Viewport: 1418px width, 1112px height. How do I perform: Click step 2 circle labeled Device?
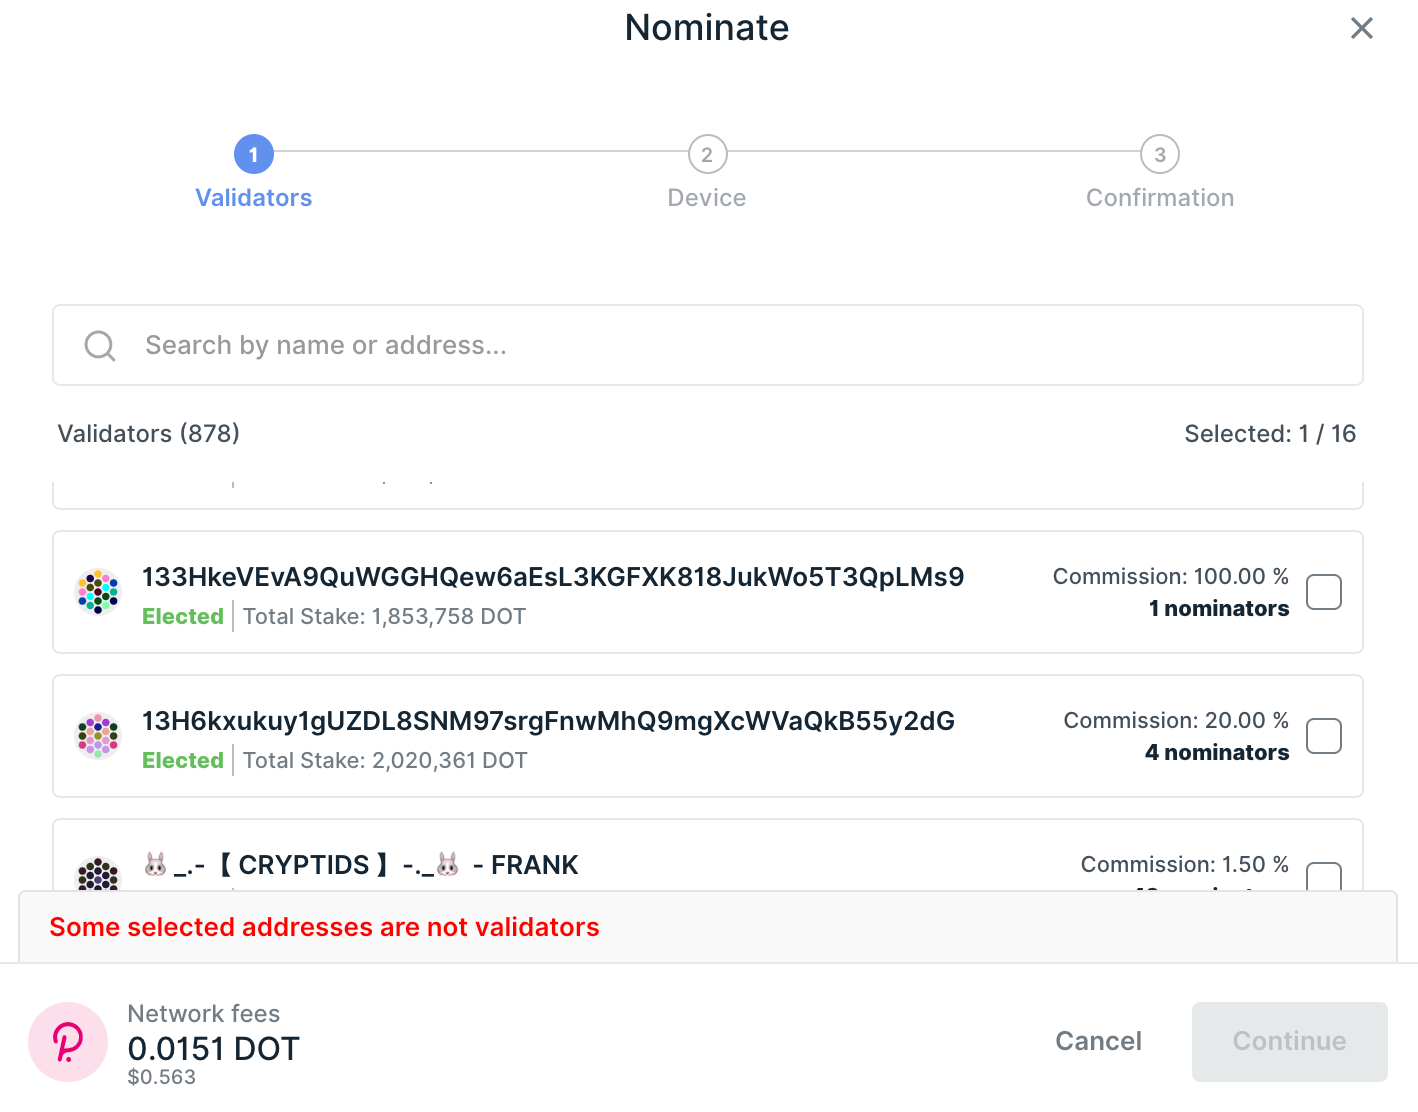[707, 154]
